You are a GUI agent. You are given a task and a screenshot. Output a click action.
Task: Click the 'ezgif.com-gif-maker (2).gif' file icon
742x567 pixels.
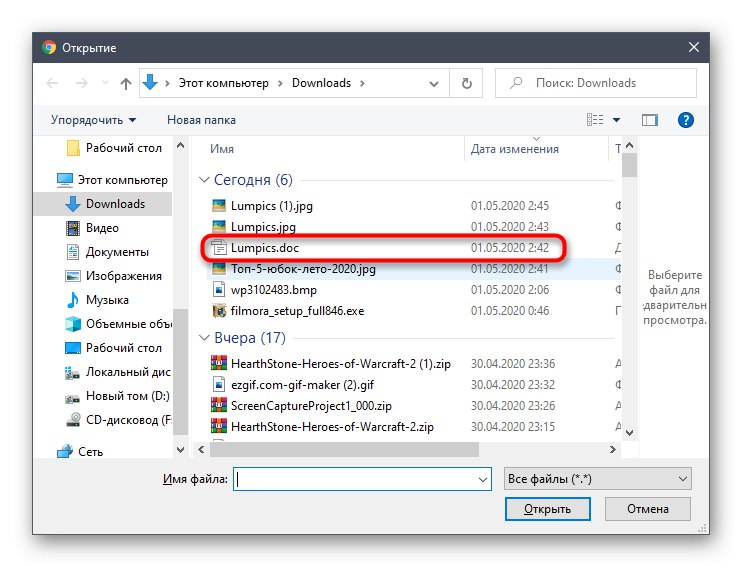click(219, 384)
